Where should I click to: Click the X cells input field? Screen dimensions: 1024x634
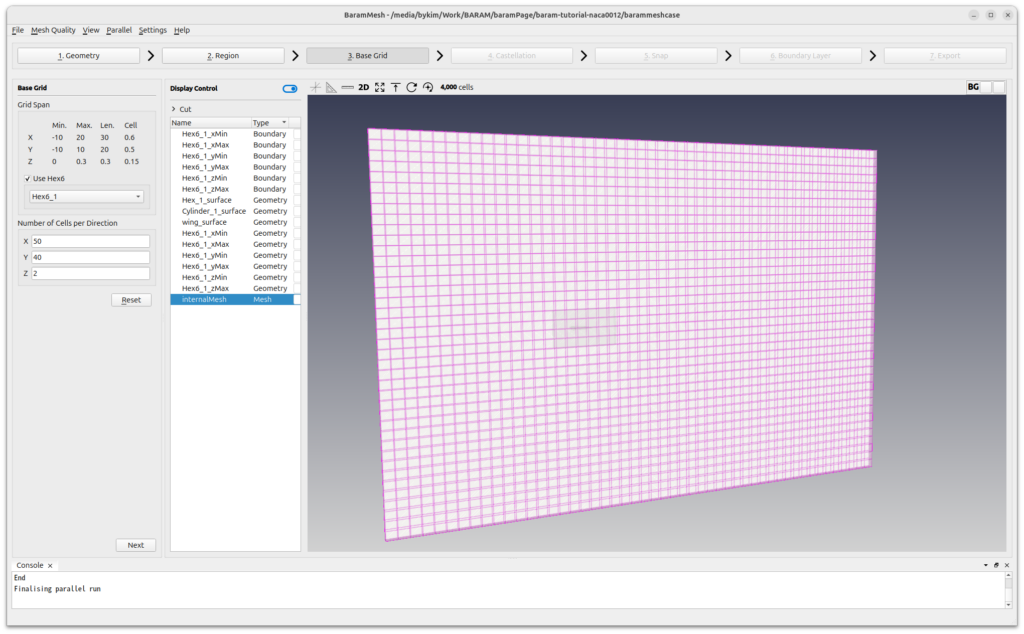(x=90, y=241)
